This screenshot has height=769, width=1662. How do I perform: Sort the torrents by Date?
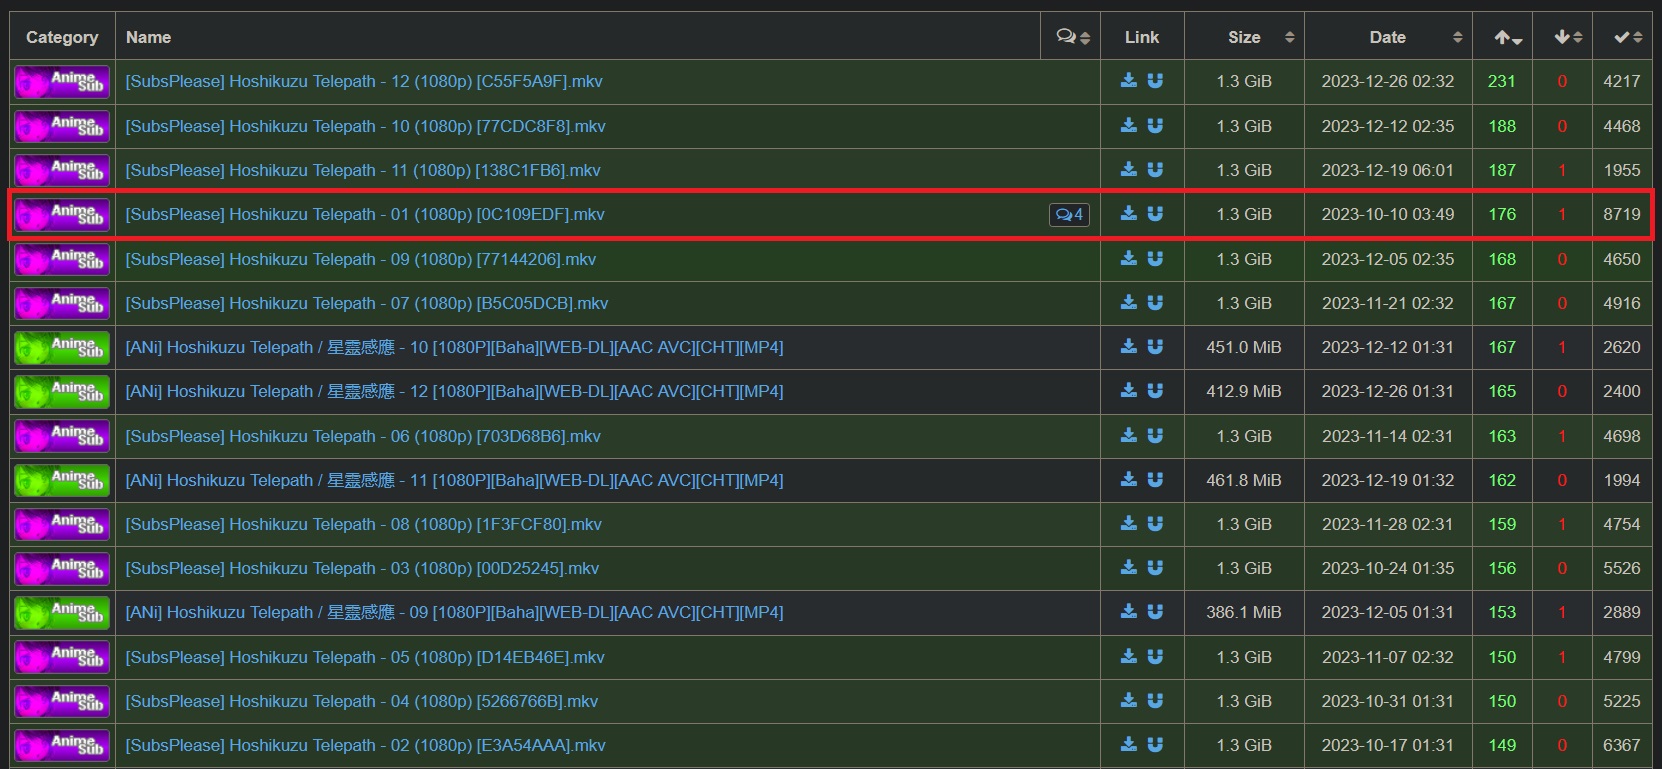point(1388,37)
